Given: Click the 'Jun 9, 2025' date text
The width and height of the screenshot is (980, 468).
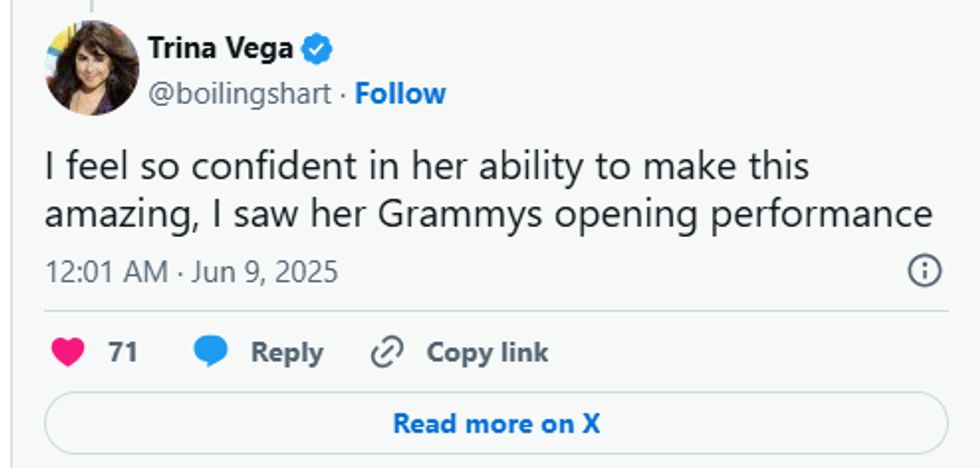Looking at the screenshot, I should click(x=264, y=272).
